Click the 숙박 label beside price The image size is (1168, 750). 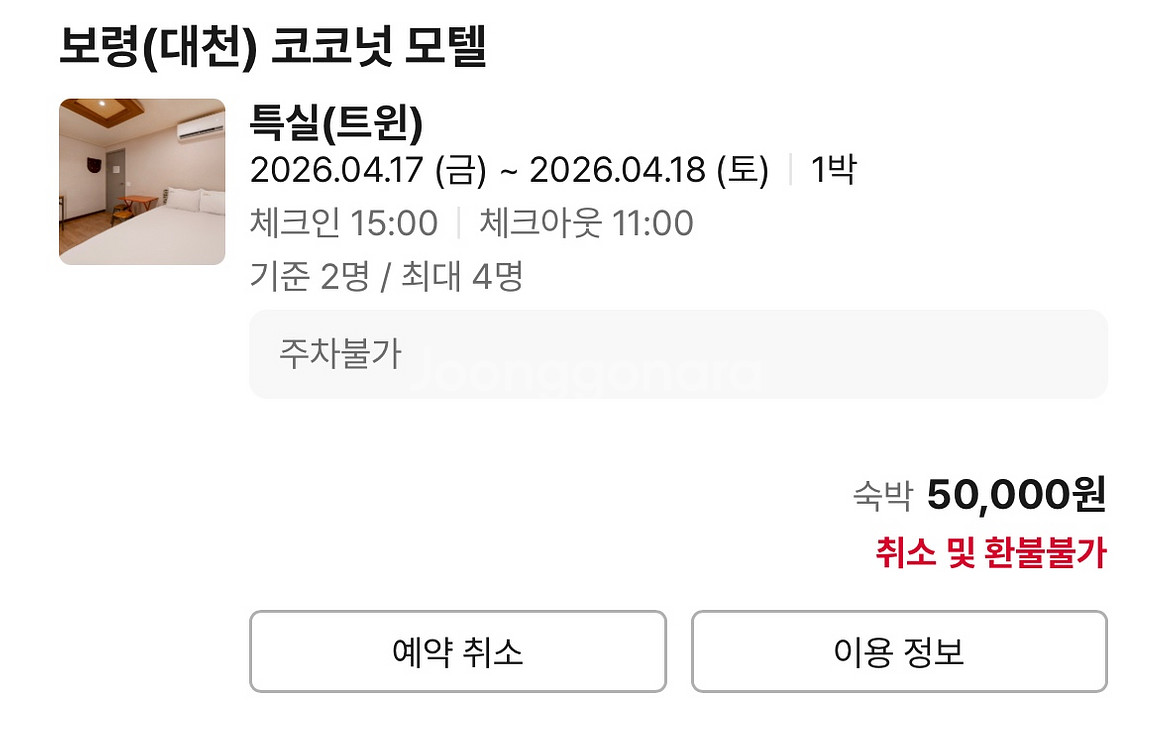click(883, 495)
